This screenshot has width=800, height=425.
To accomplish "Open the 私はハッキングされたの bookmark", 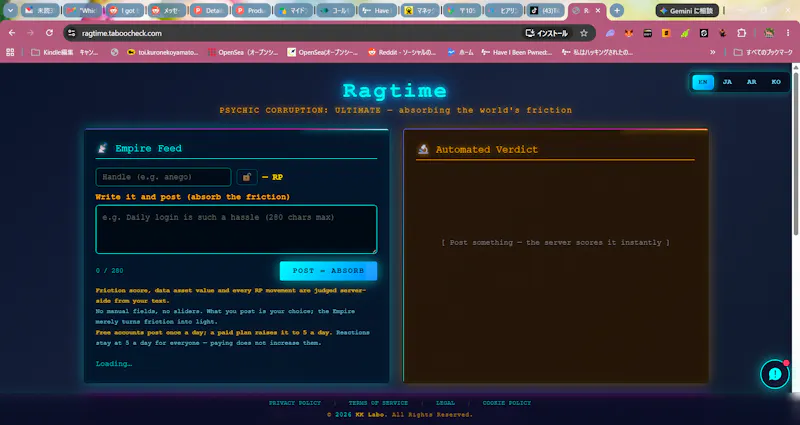I will tap(597, 52).
